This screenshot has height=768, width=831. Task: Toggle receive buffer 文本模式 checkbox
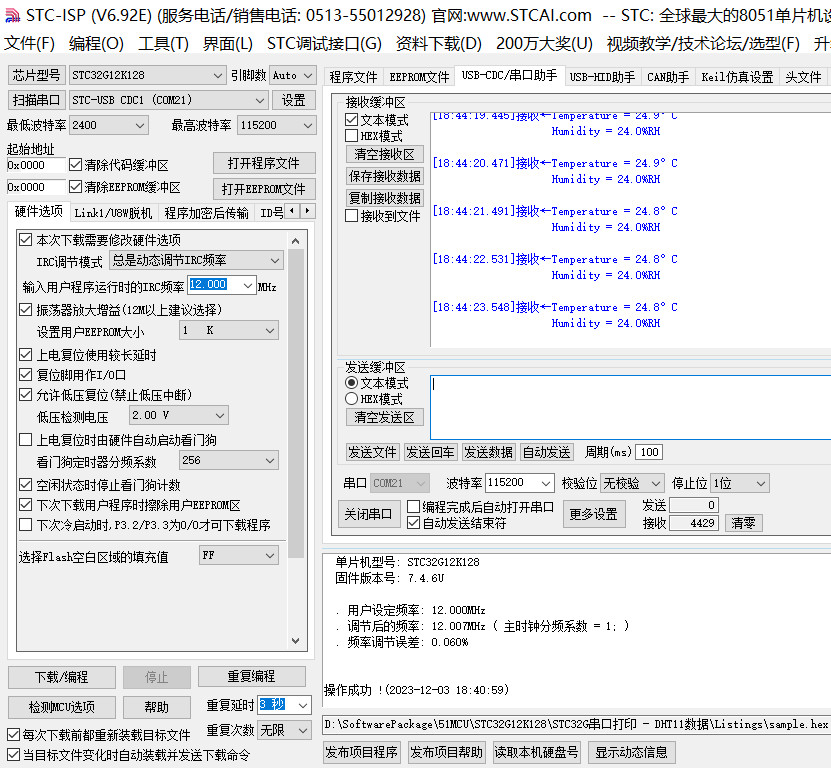351,120
